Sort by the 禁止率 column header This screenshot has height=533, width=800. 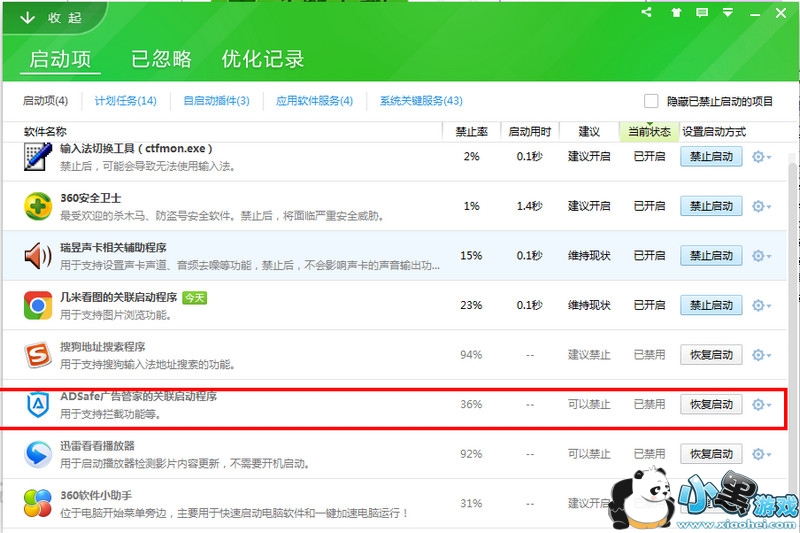(471, 132)
